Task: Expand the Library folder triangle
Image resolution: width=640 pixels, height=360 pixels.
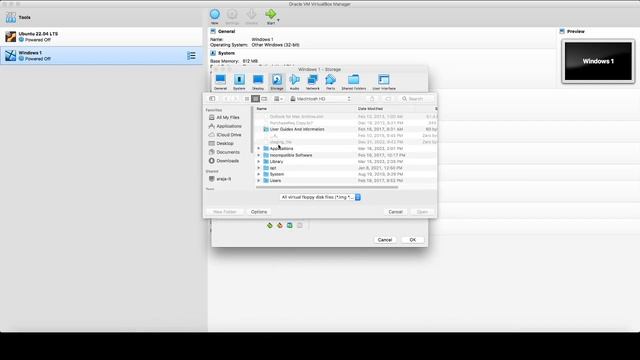Action: pyautogui.click(x=258, y=162)
